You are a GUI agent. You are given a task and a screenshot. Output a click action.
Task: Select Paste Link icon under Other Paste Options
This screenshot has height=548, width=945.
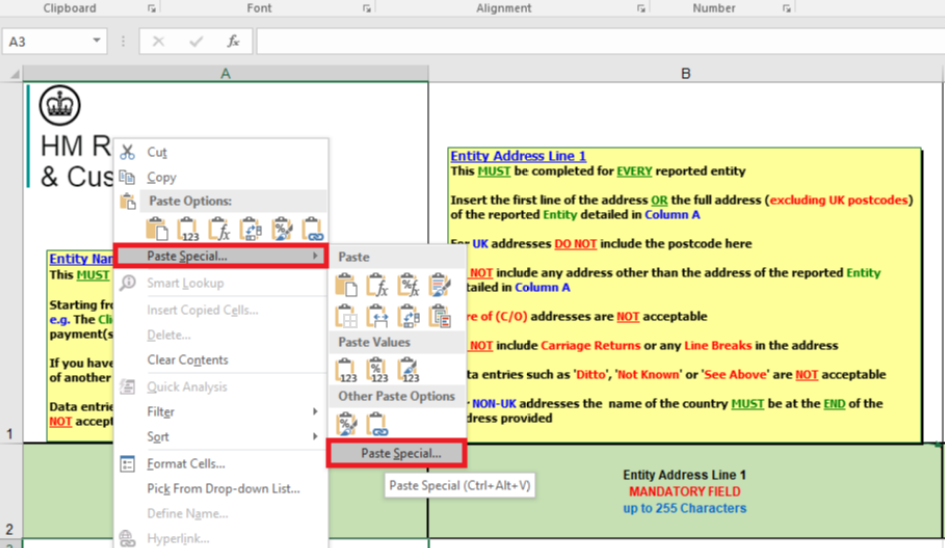(377, 424)
